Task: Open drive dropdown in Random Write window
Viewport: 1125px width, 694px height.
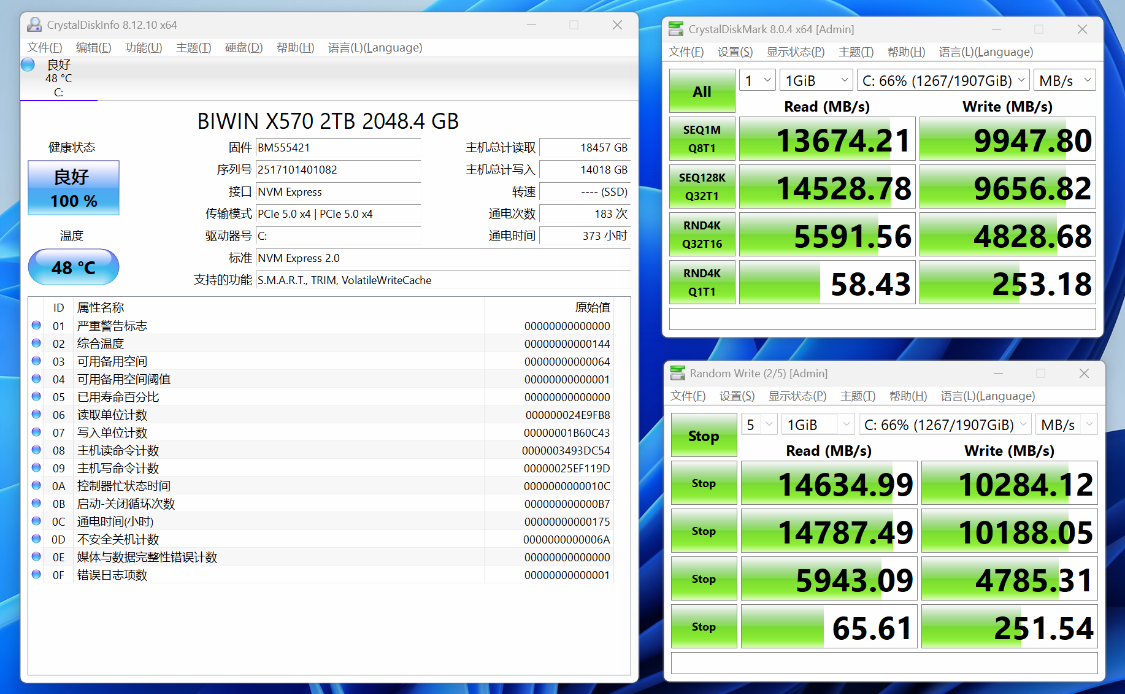Action: [x=945, y=425]
